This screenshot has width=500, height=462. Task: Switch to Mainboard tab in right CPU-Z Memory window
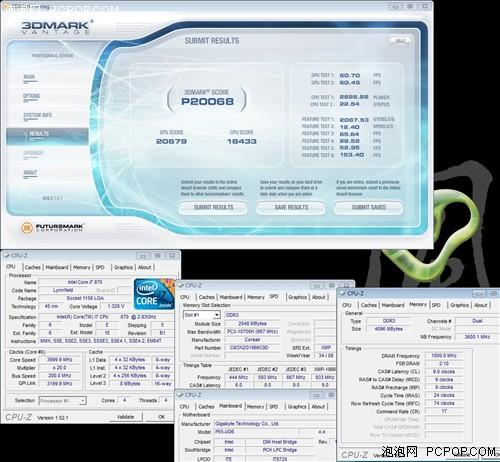(x=393, y=305)
